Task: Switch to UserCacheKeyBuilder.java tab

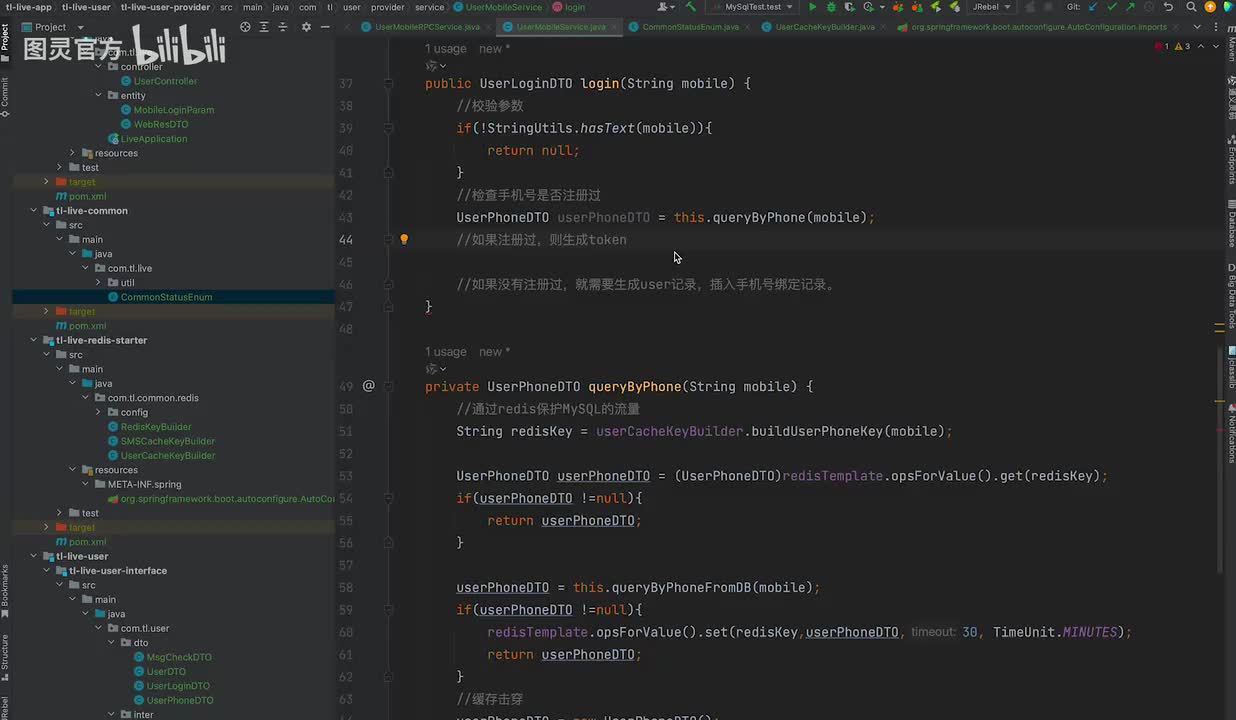Action: pos(824,27)
